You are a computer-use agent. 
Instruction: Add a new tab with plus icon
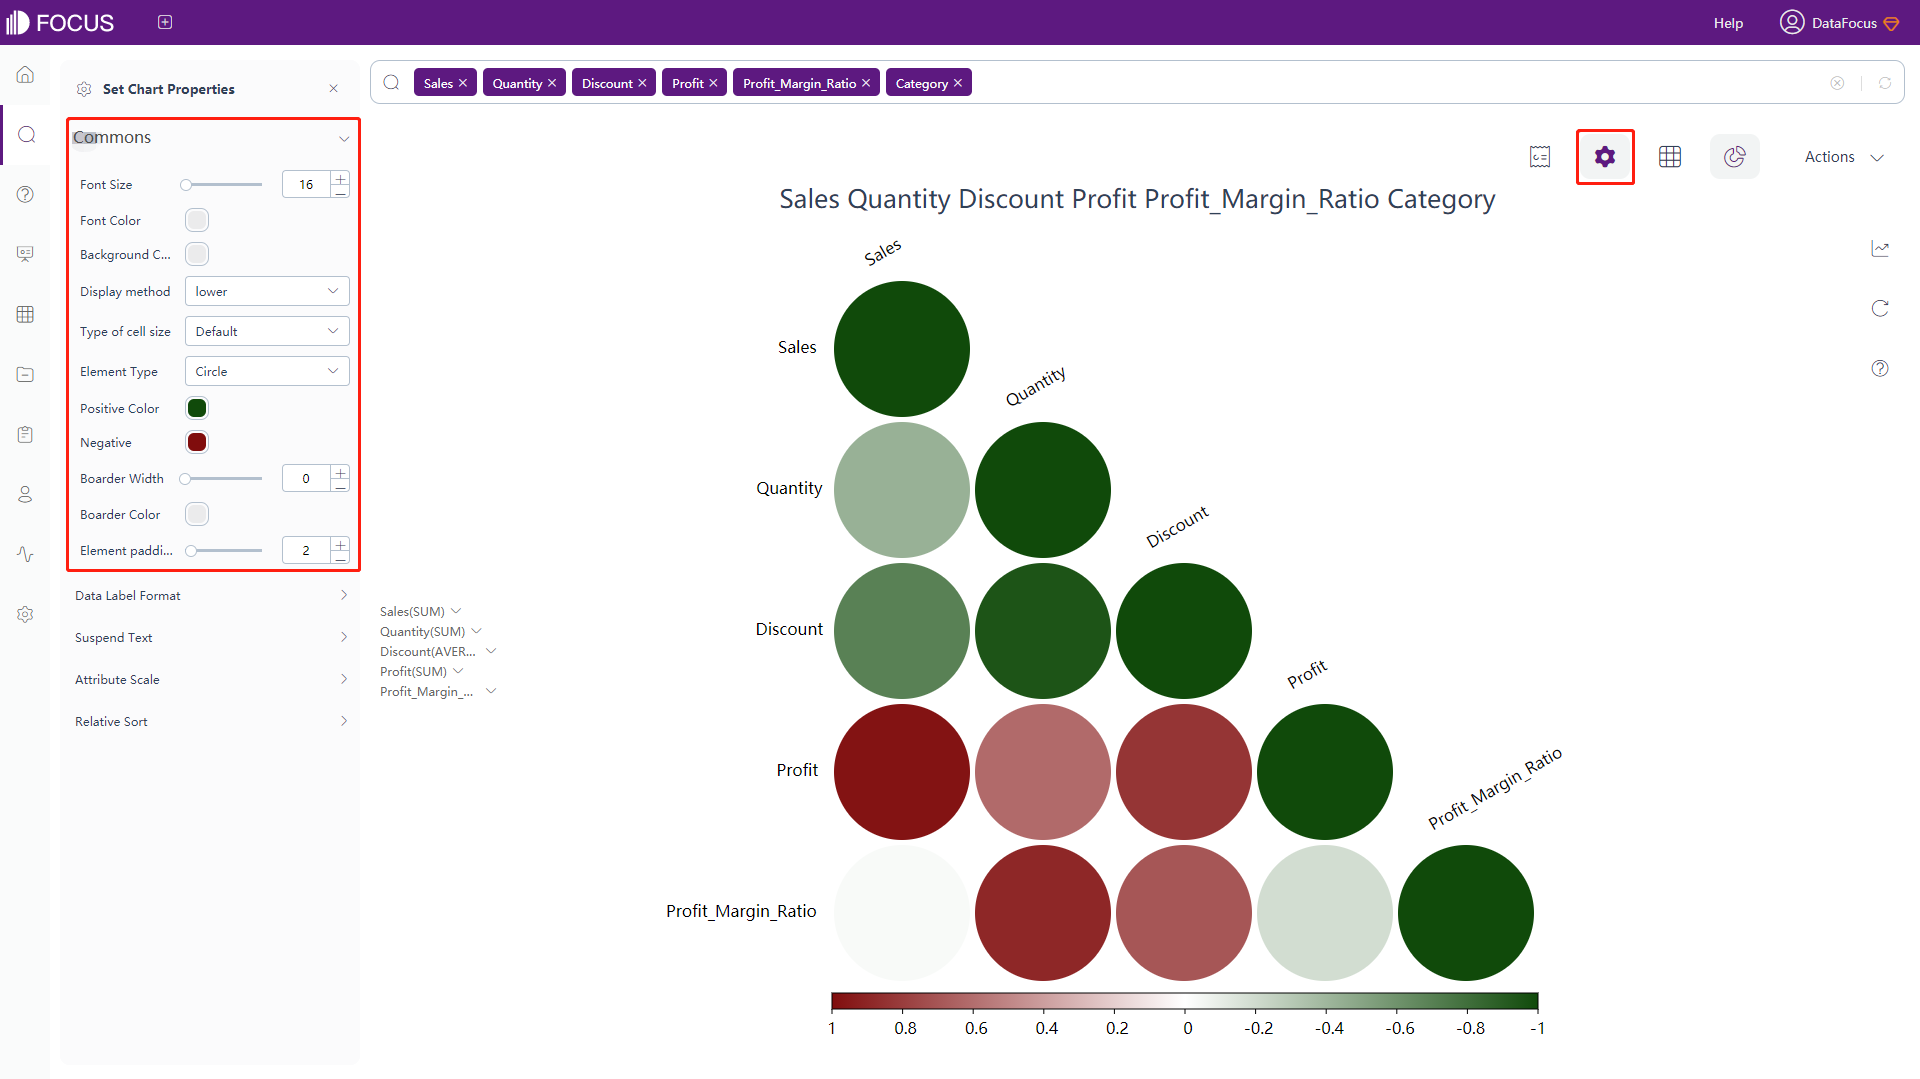[165, 22]
